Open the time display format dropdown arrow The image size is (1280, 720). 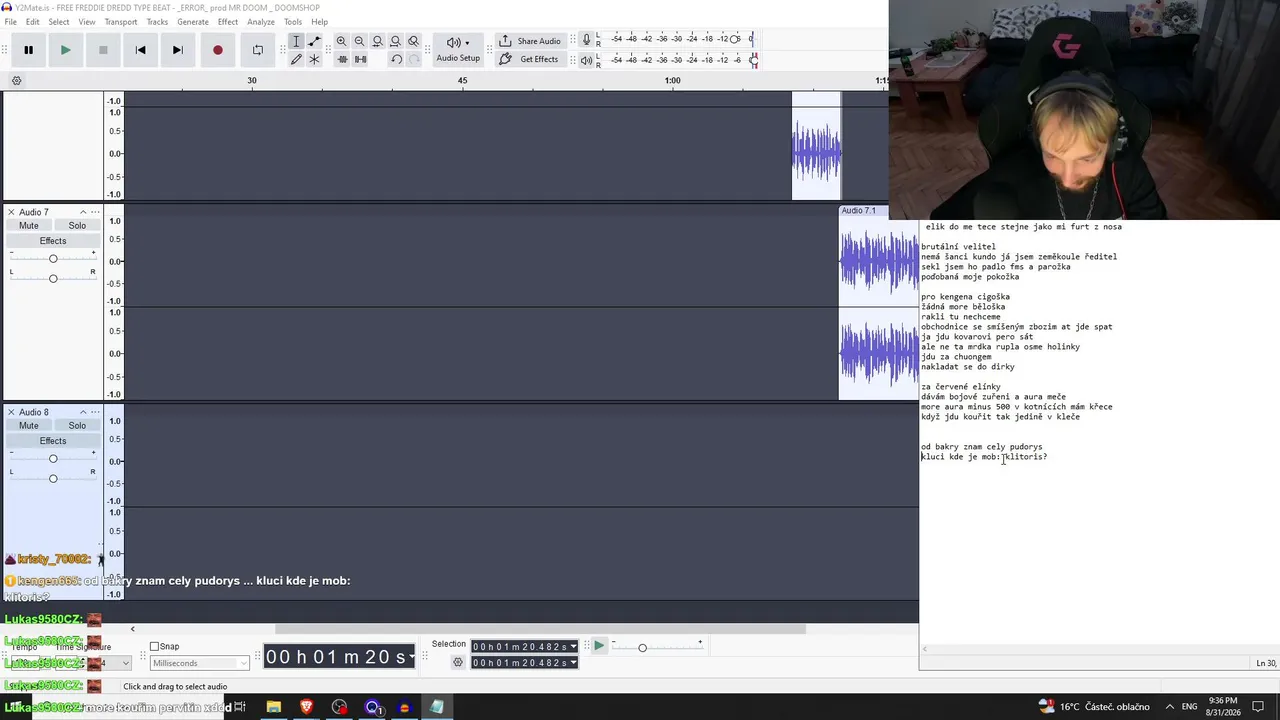coord(412,657)
